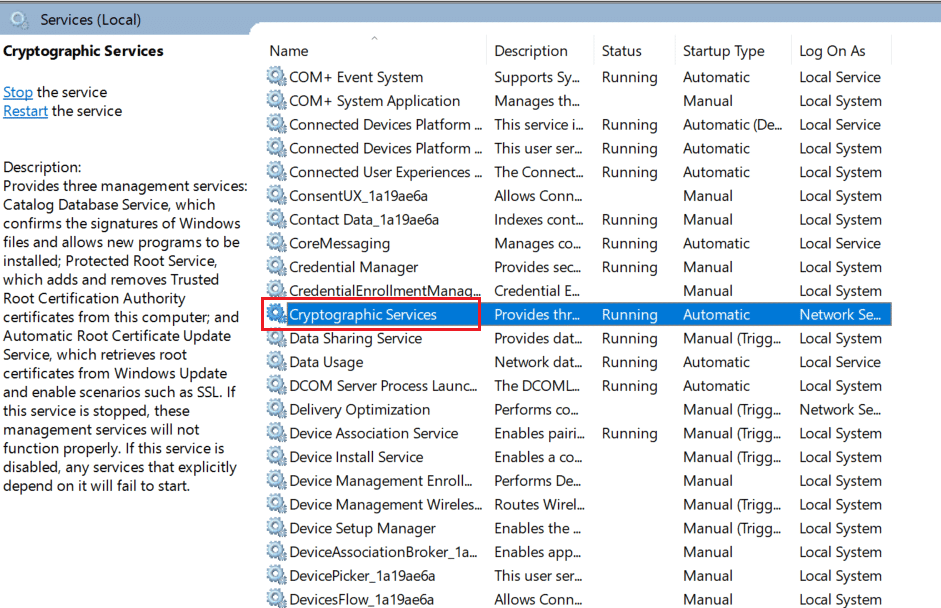Viewport: 941px width, 608px height.
Task: Click the Data Sharing Service gear icon
Action: click(276, 338)
